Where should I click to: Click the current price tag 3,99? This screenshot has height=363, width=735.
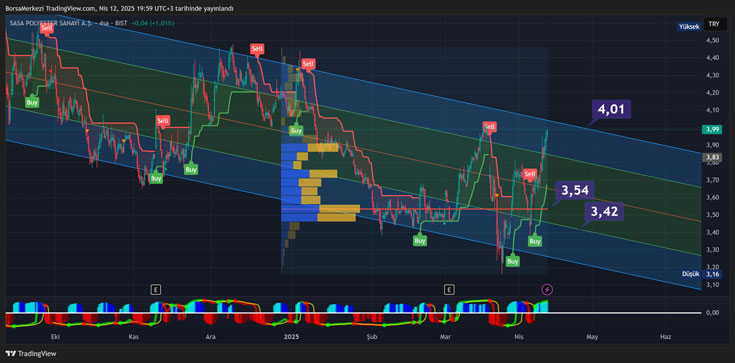[x=712, y=129]
